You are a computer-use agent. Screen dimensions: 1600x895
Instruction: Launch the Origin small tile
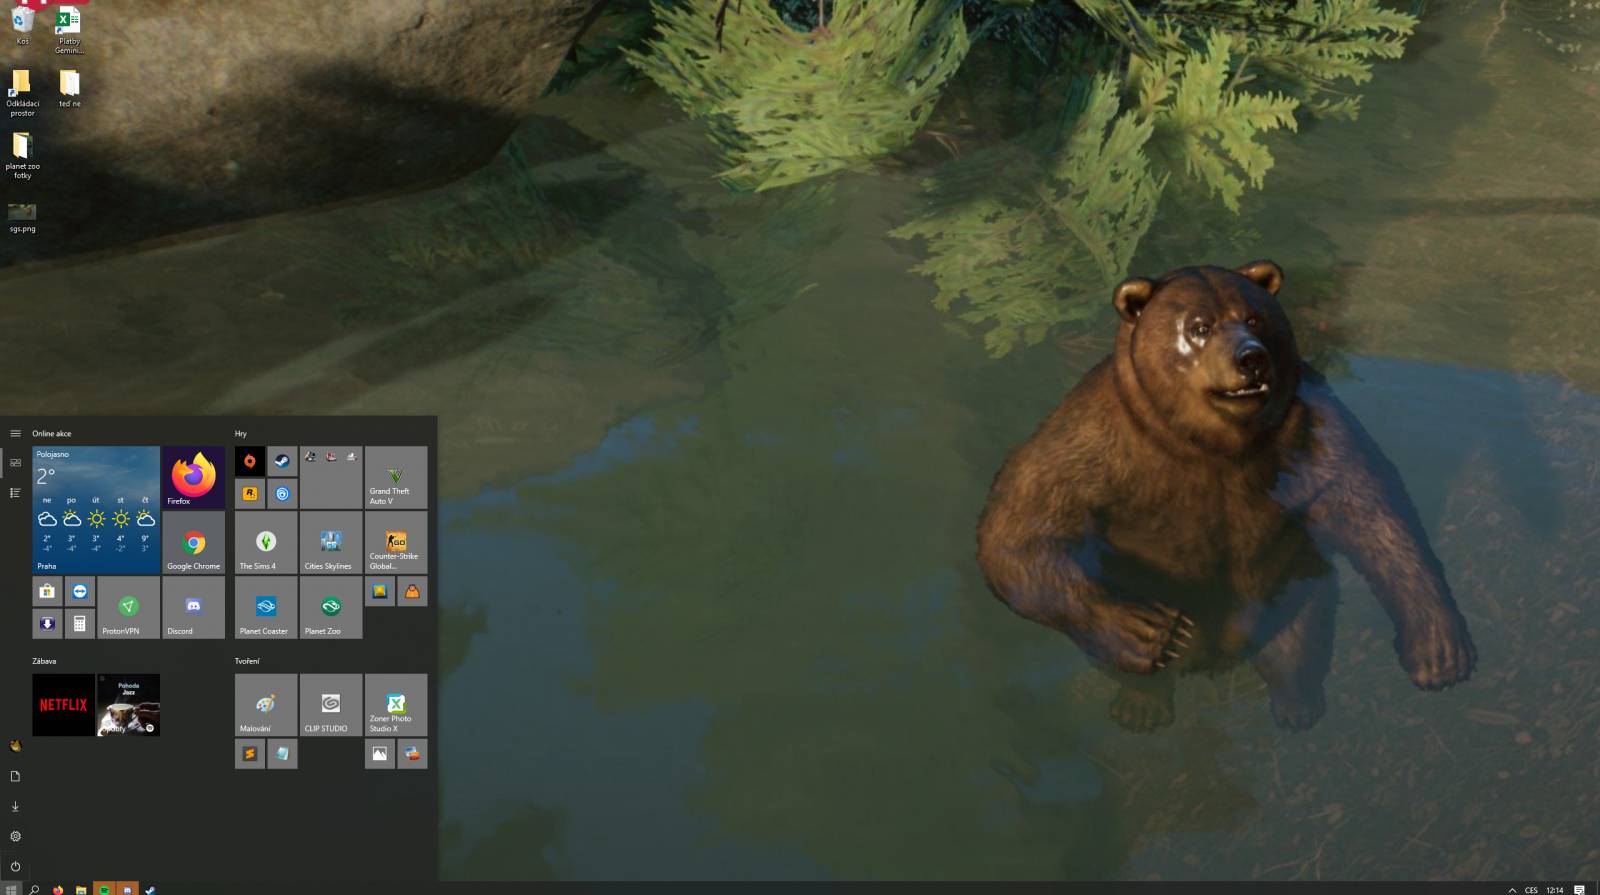[250, 461]
